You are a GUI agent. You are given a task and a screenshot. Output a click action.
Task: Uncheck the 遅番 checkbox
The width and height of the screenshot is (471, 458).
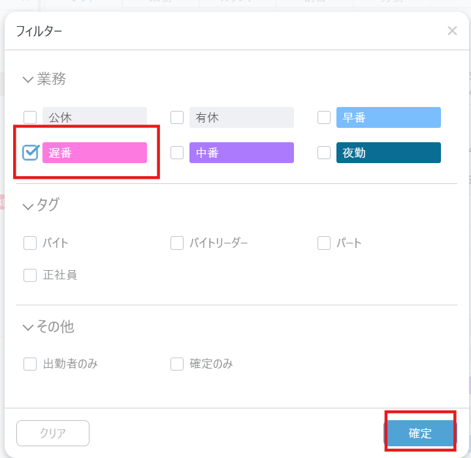tap(30, 153)
